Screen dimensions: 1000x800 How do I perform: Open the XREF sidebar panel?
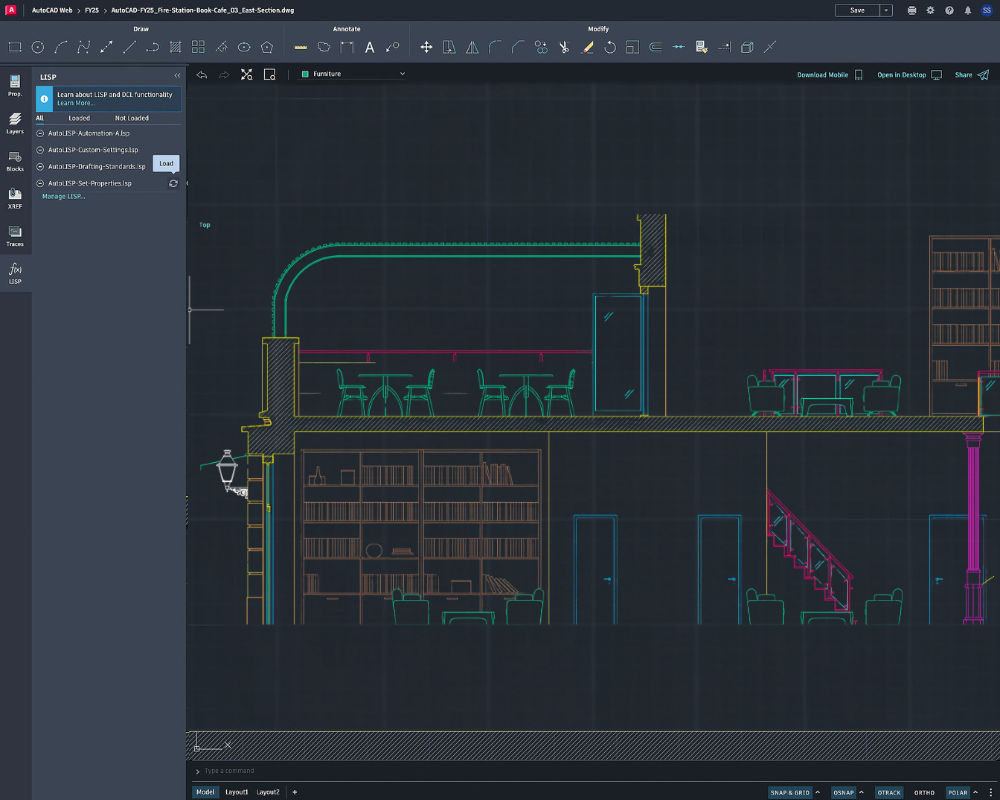[x=15, y=198]
